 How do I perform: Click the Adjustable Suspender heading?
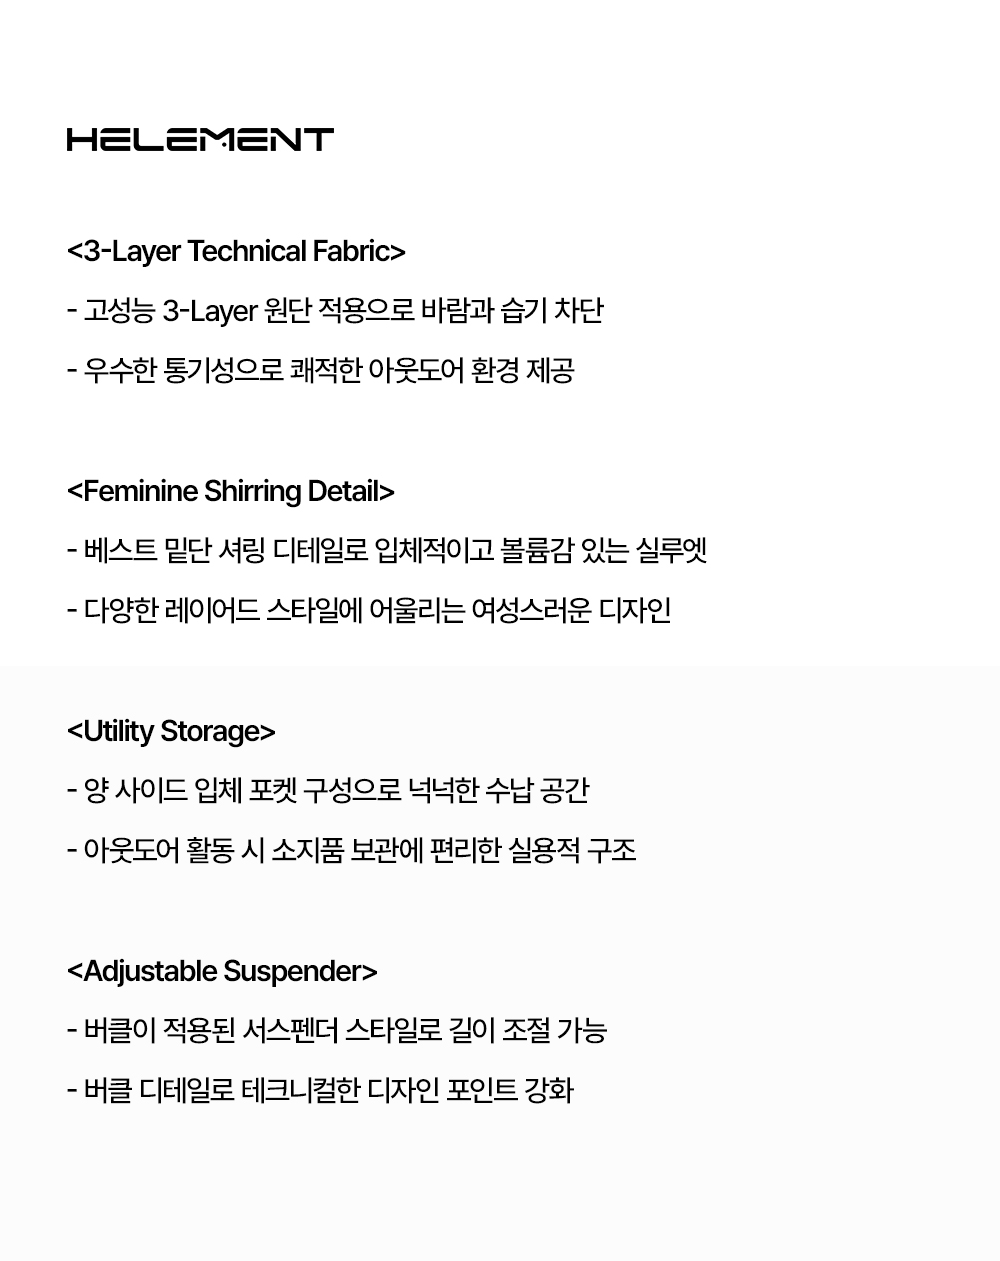point(222,971)
